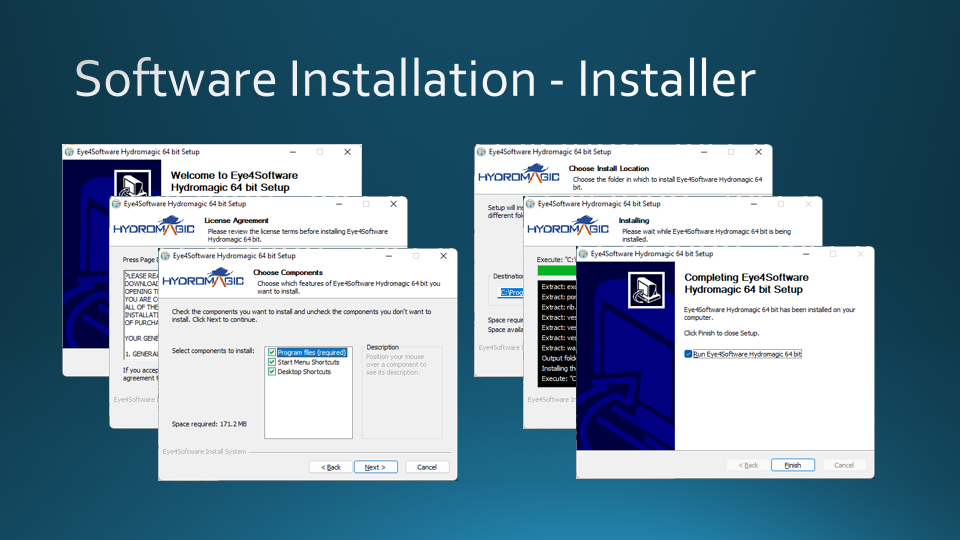Click title bar icon of Choose Components window
The width and height of the screenshot is (960, 540).
165,256
